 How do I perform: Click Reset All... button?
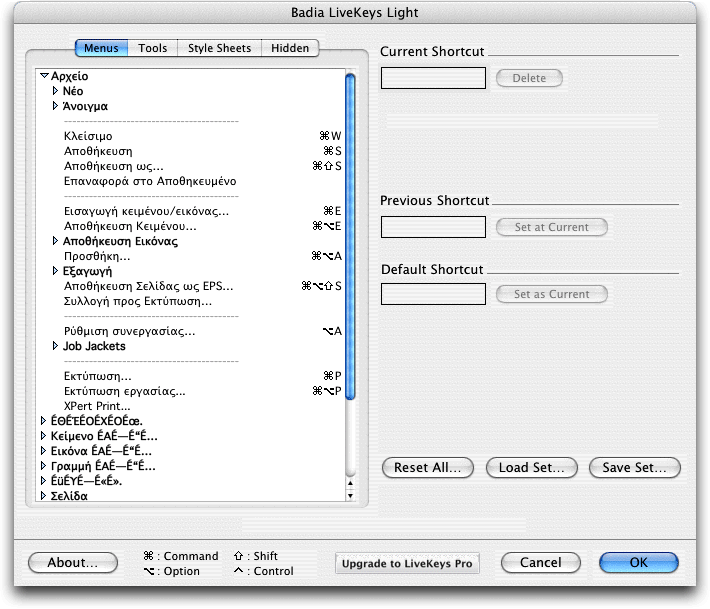[x=428, y=467]
